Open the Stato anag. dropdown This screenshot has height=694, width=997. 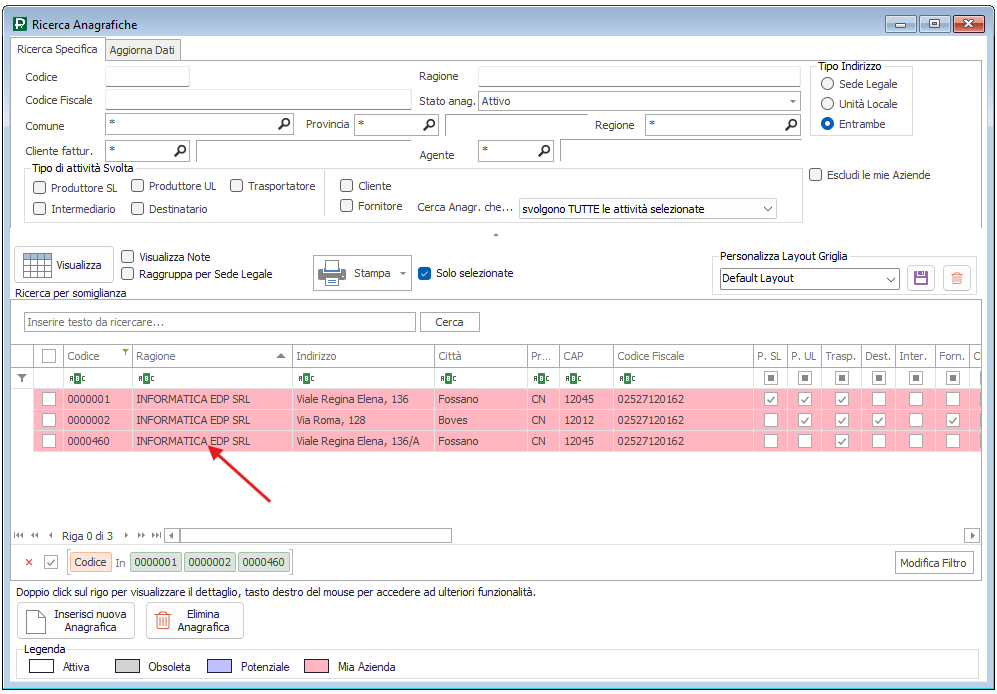point(792,101)
